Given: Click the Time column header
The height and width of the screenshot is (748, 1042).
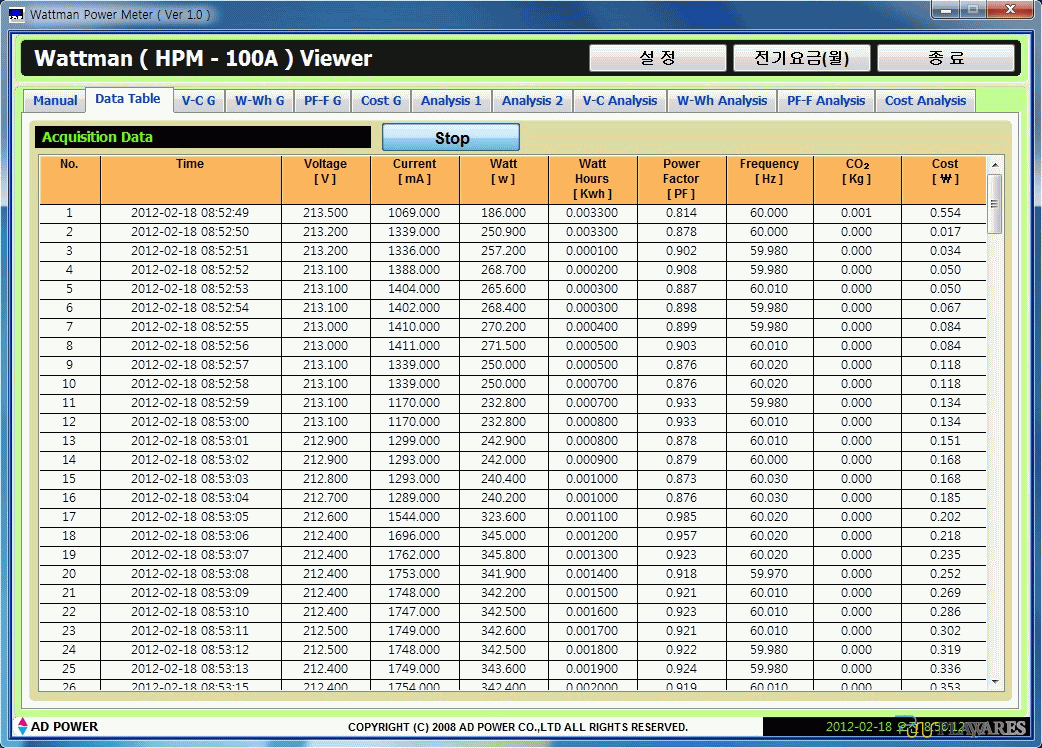Looking at the screenshot, I should click(x=191, y=179).
